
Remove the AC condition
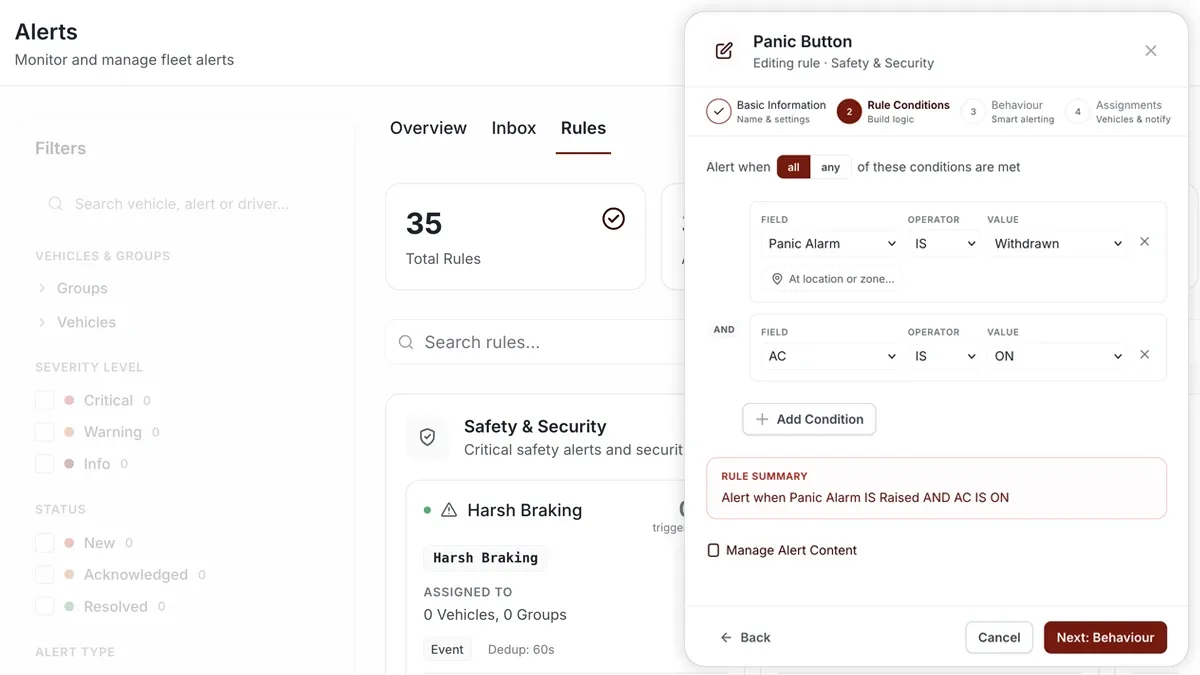tap(1145, 355)
